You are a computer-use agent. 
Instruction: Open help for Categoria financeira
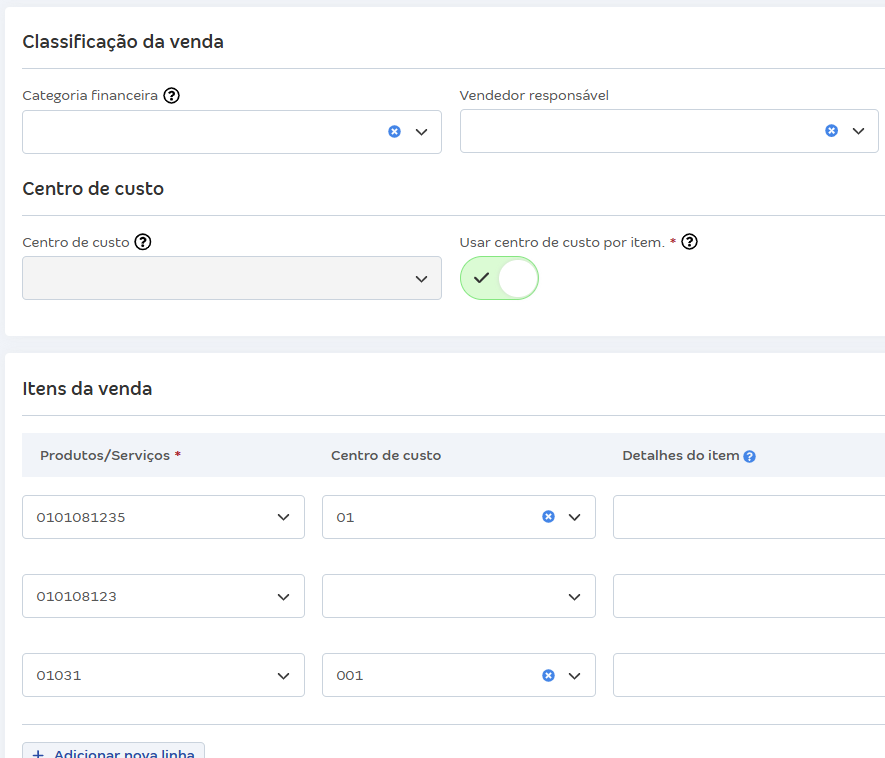coord(170,95)
